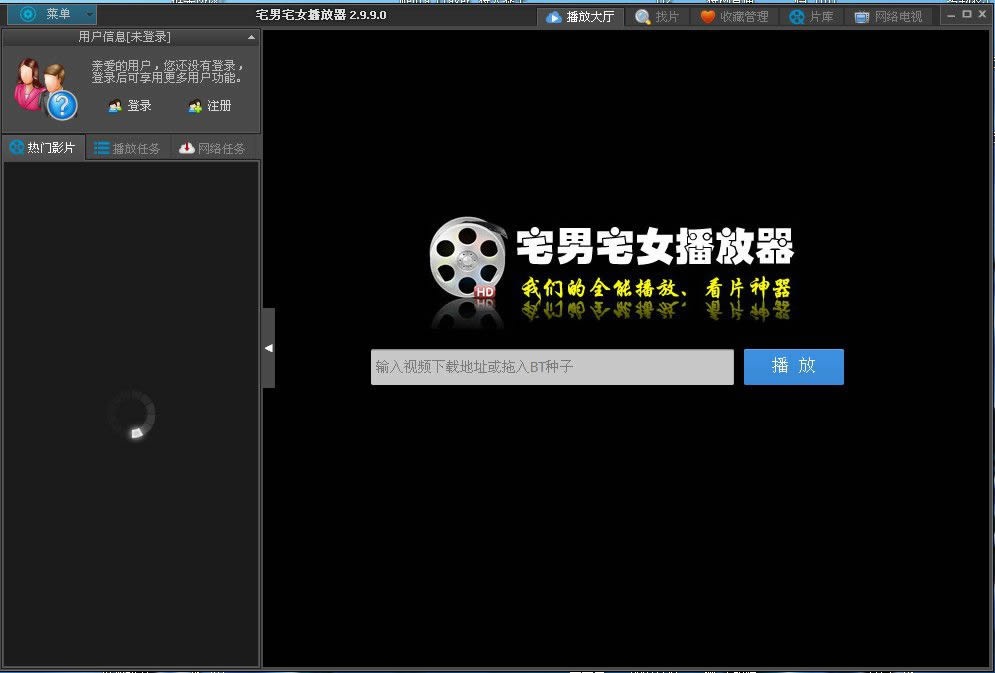Viewport: 995px width, 673px height.
Task: Click the 注册 registration link
Action: 218,105
